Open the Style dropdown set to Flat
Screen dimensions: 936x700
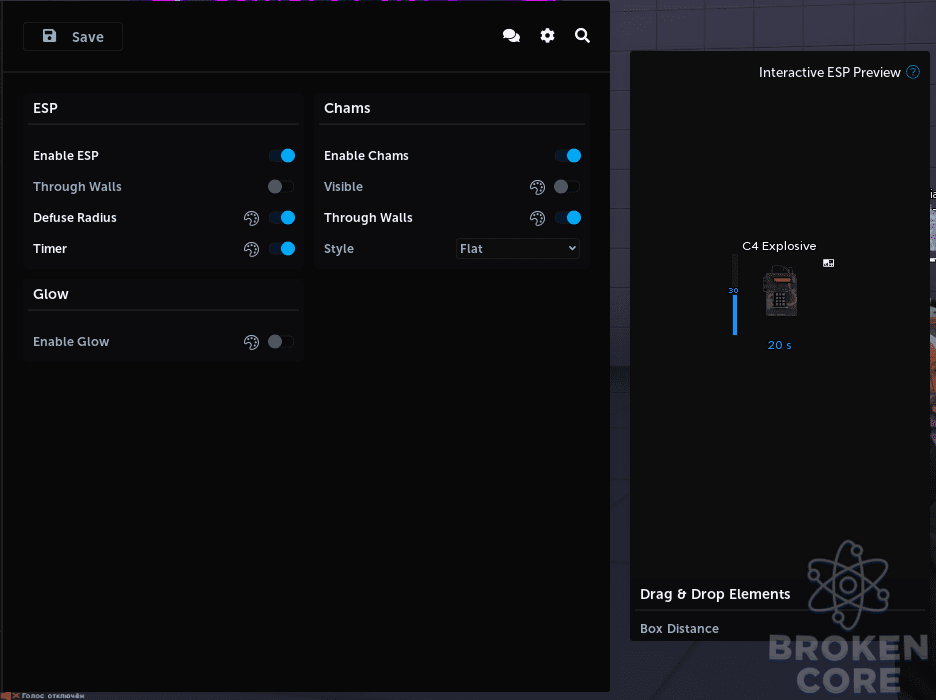[518, 249]
